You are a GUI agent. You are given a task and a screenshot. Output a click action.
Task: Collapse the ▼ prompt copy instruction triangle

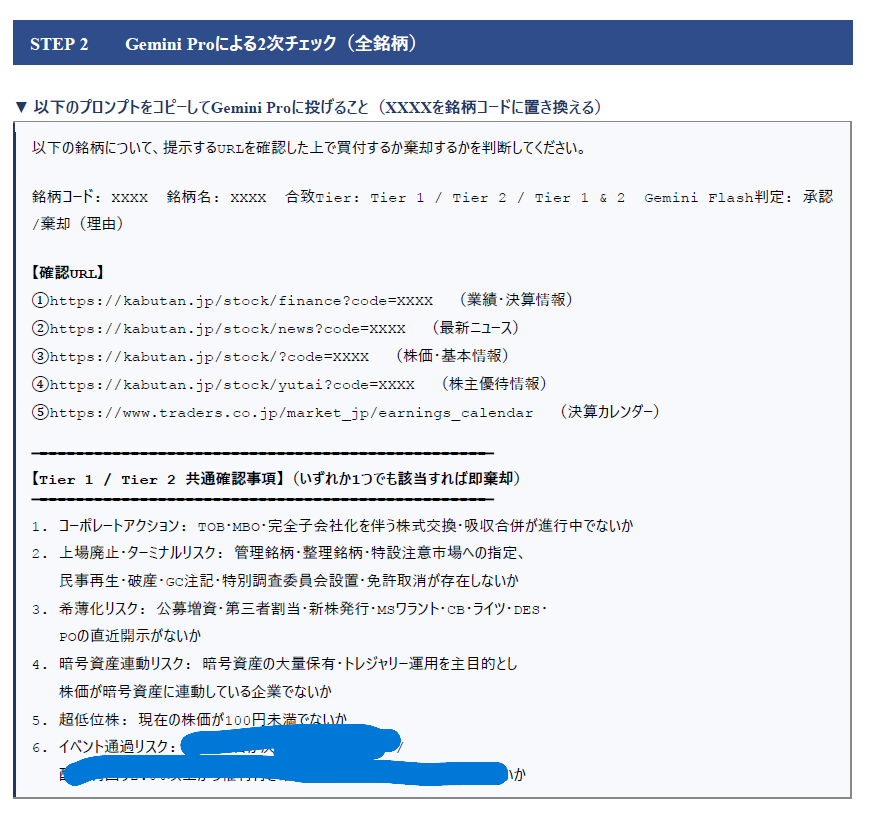pyautogui.click(x=21, y=107)
